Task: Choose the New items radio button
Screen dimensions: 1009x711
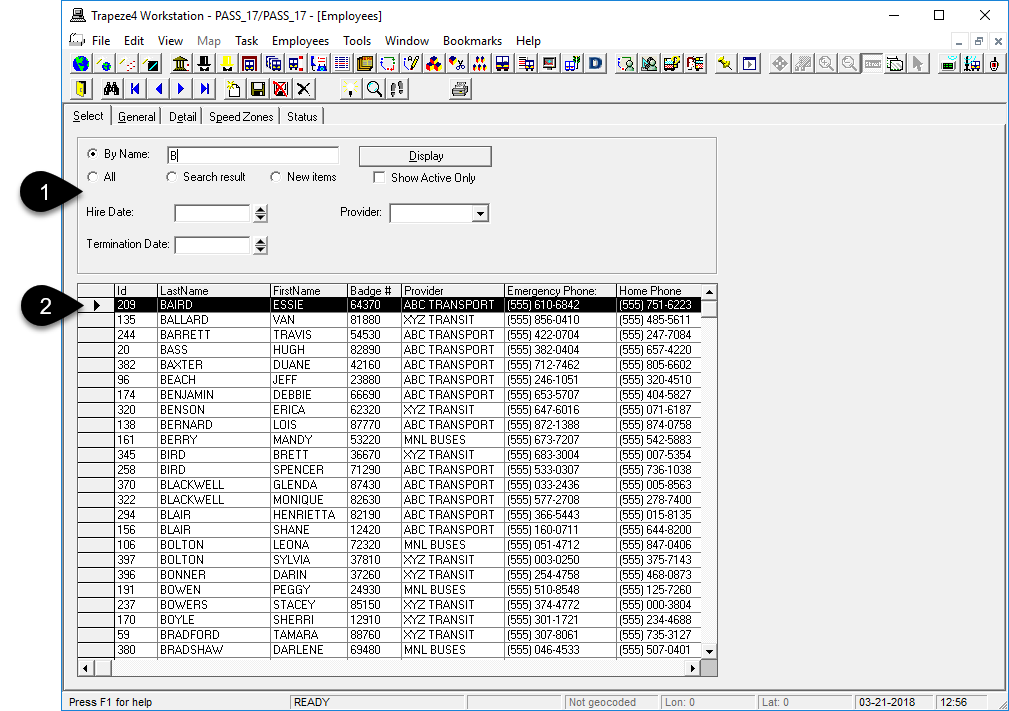Action: click(x=276, y=176)
